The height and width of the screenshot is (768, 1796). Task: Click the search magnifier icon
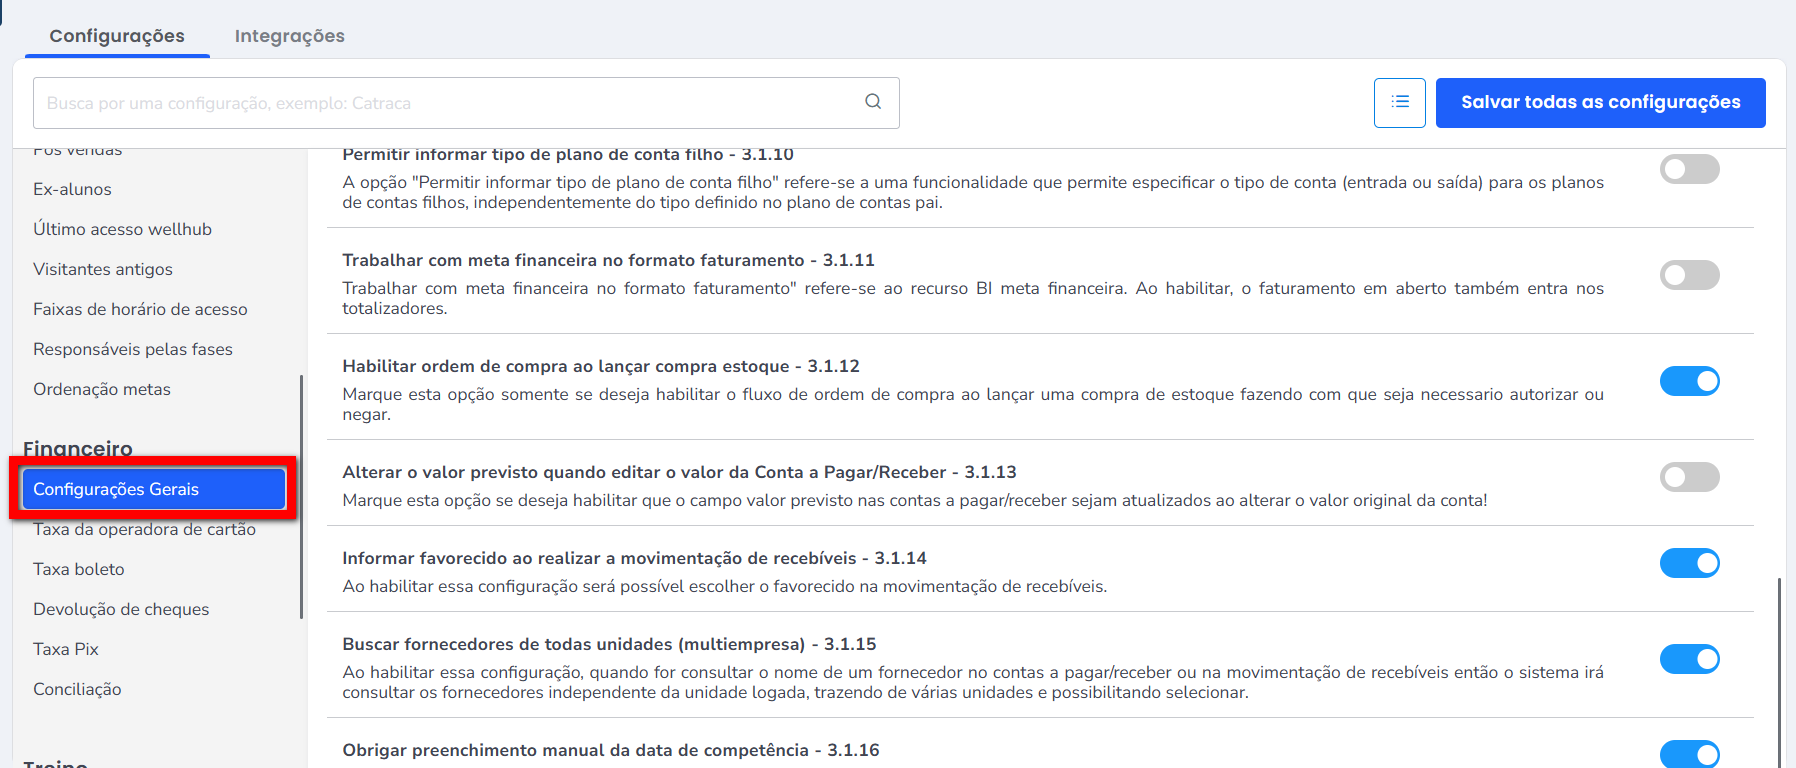tap(873, 102)
